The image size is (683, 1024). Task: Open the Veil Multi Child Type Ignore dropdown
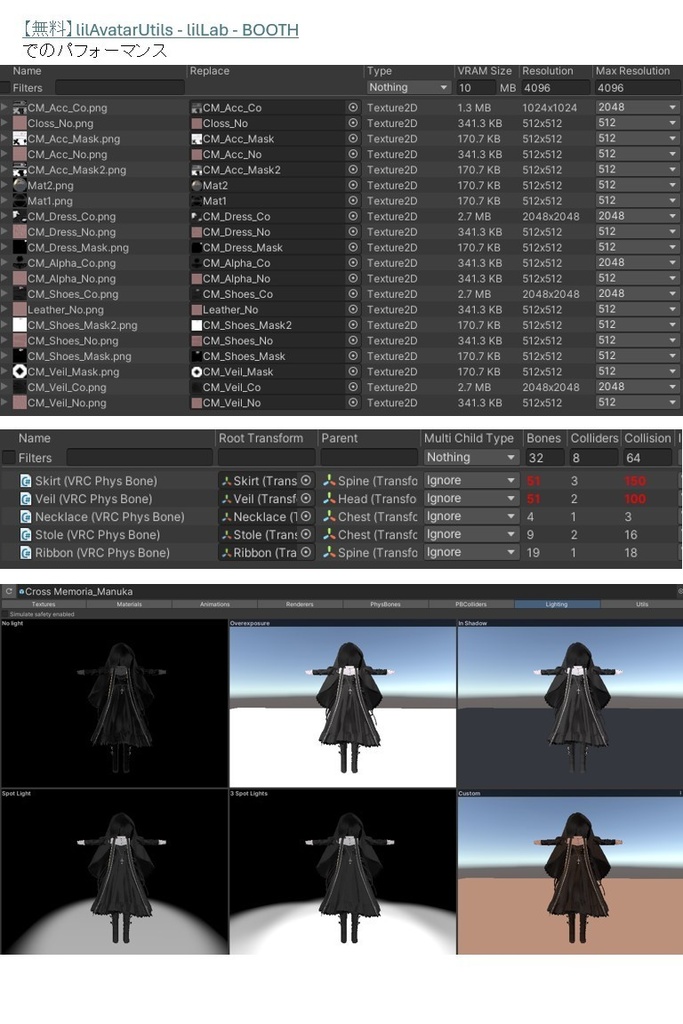click(x=471, y=498)
